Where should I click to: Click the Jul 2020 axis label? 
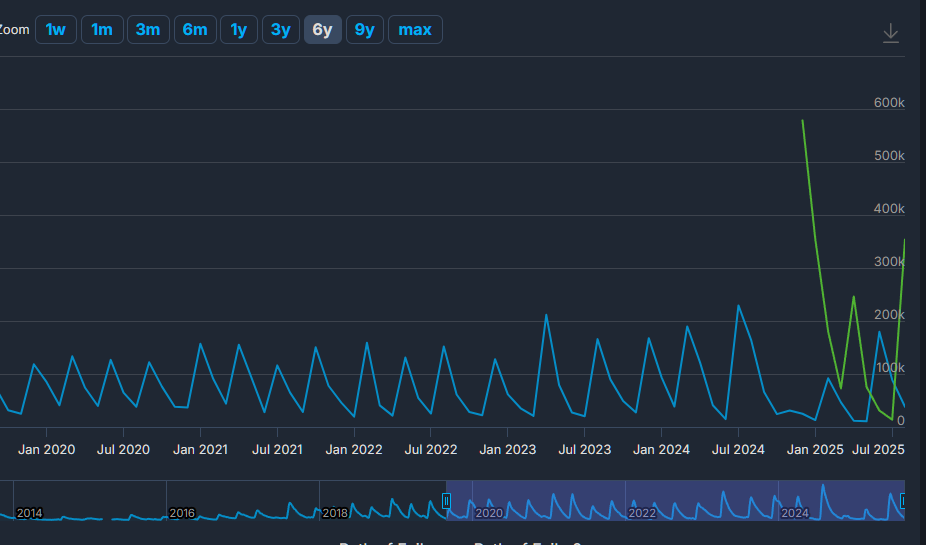(123, 450)
